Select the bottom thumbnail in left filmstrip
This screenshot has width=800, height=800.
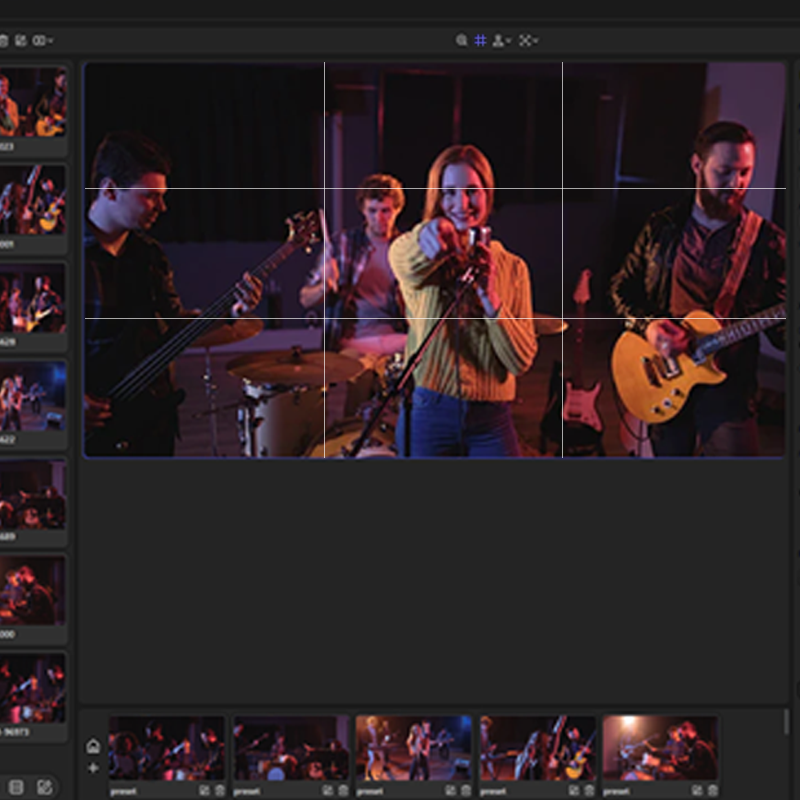pyautogui.click(x=32, y=689)
